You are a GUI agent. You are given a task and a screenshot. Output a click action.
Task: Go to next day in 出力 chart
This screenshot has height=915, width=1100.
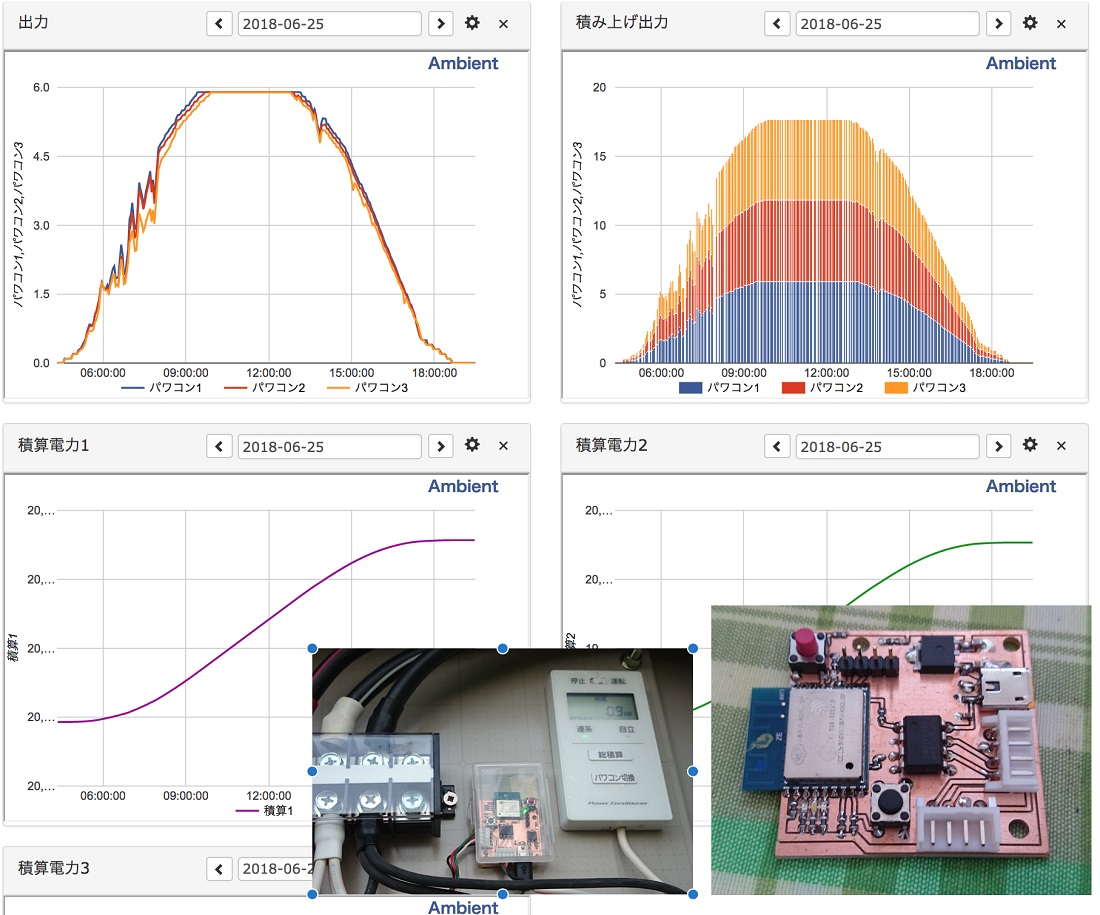pyautogui.click(x=439, y=23)
